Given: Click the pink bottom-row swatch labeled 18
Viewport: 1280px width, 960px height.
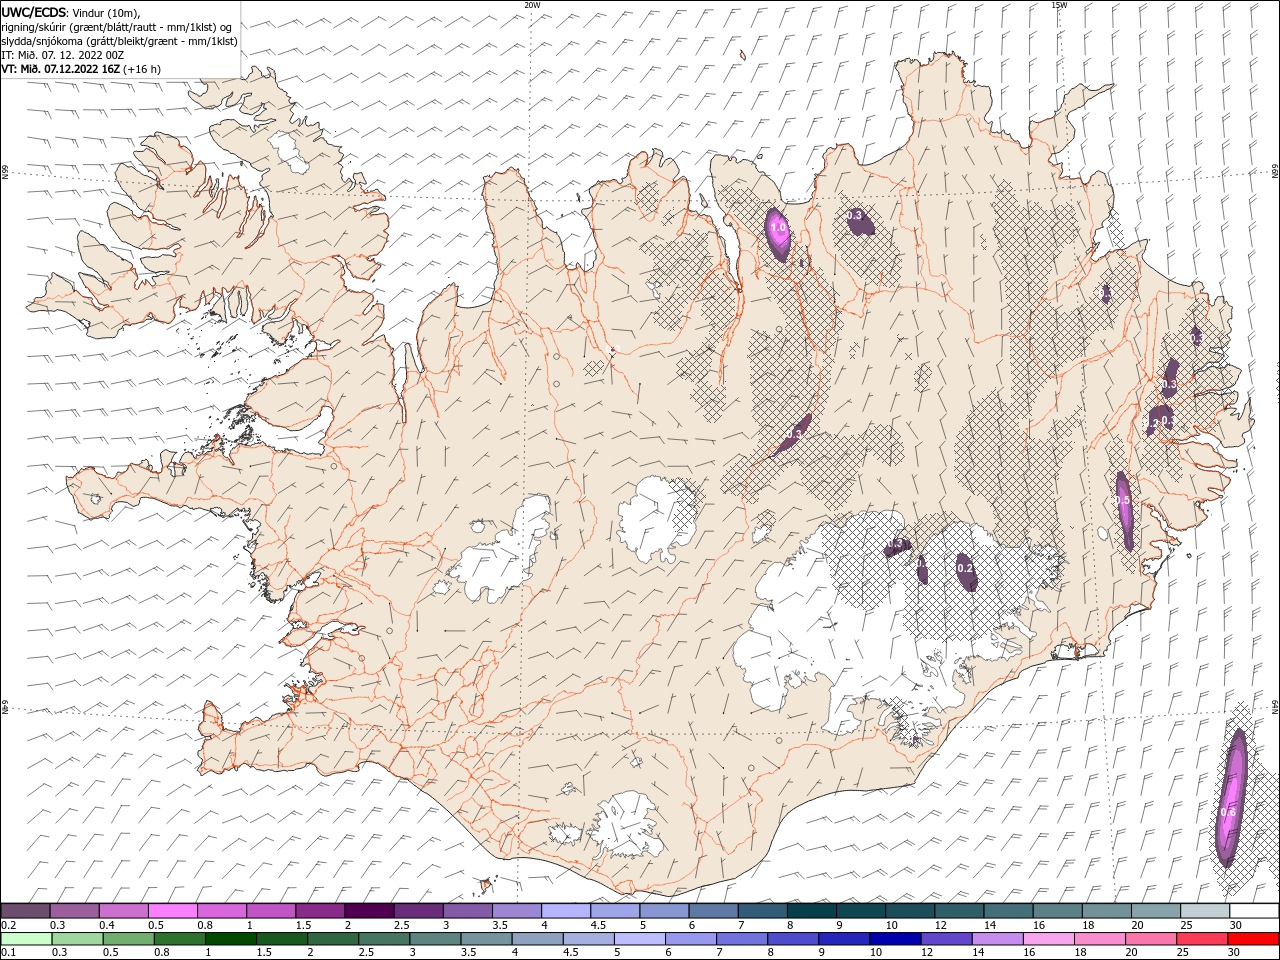Looking at the screenshot, I should click(1099, 939).
